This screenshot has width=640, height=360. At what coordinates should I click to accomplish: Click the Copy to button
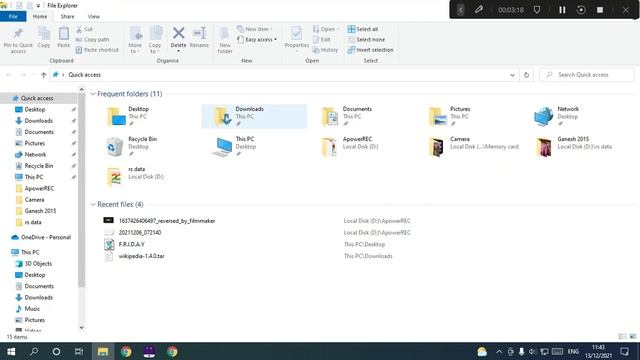(x=155, y=40)
